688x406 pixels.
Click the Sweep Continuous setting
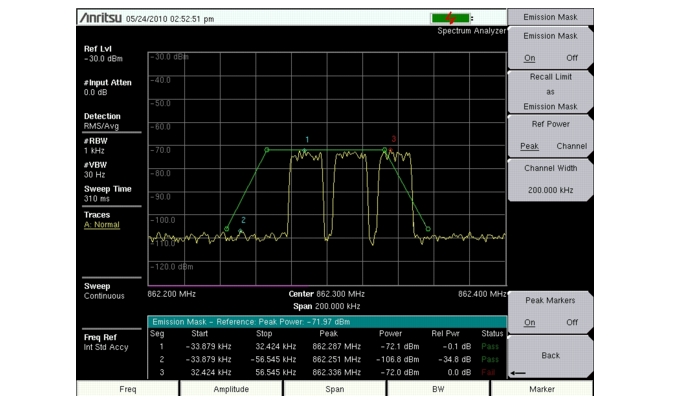click(x=104, y=291)
